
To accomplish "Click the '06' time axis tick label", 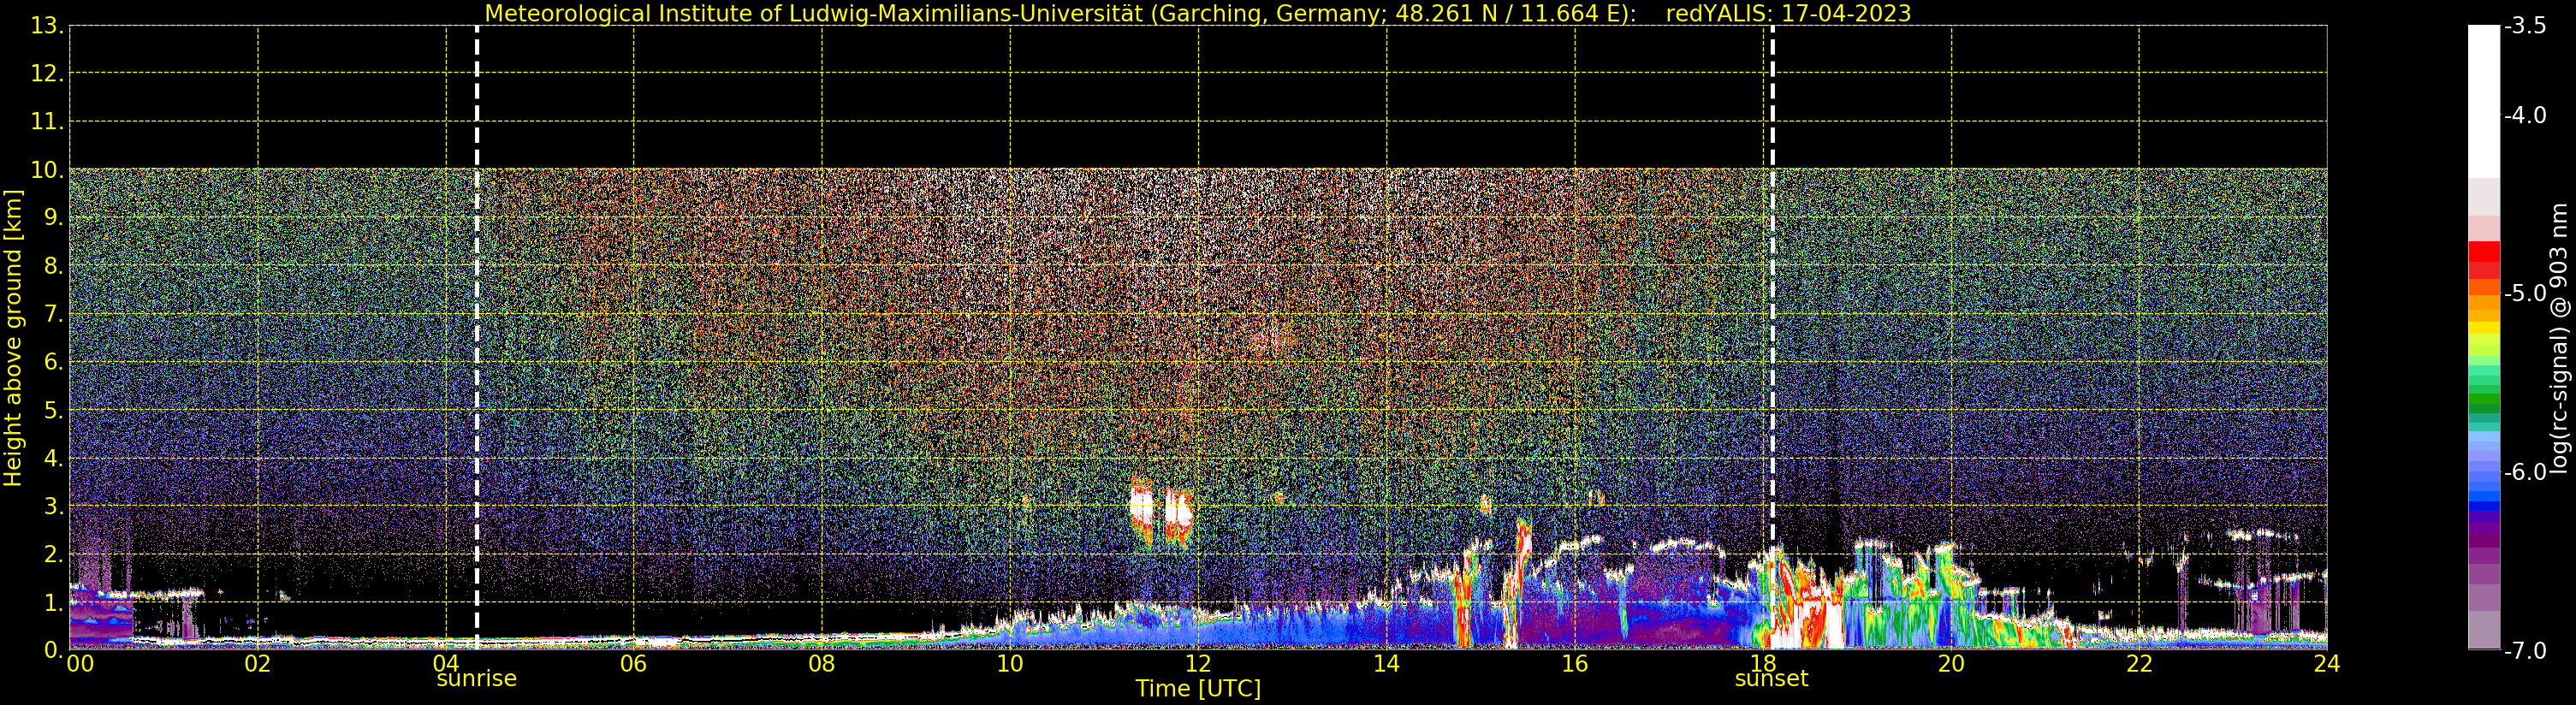I will click(x=634, y=664).
